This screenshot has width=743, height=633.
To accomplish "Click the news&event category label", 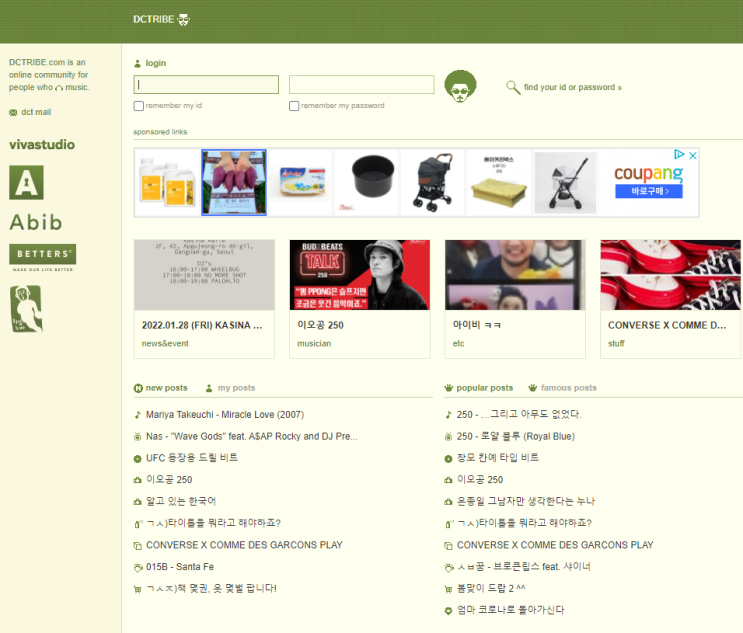I will [165, 344].
